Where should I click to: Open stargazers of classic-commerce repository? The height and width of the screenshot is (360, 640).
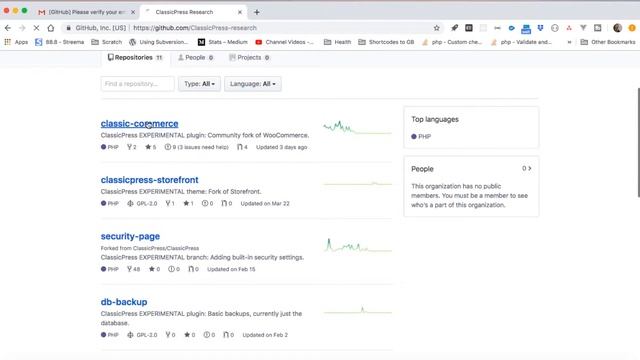151,147
